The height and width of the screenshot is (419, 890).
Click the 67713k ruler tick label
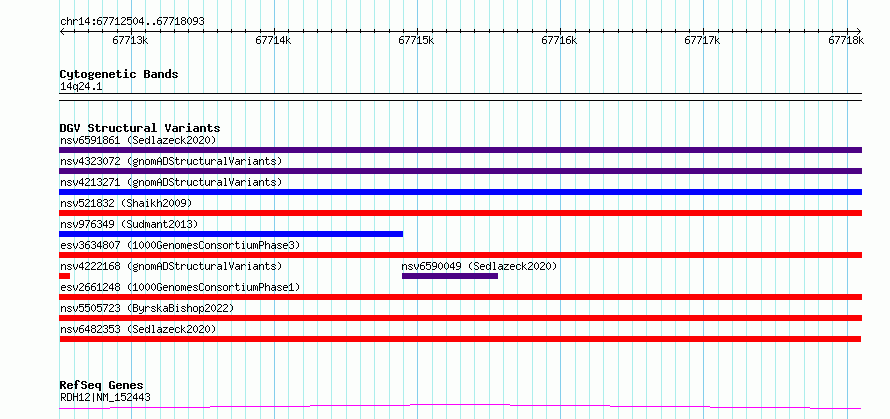(x=131, y=40)
